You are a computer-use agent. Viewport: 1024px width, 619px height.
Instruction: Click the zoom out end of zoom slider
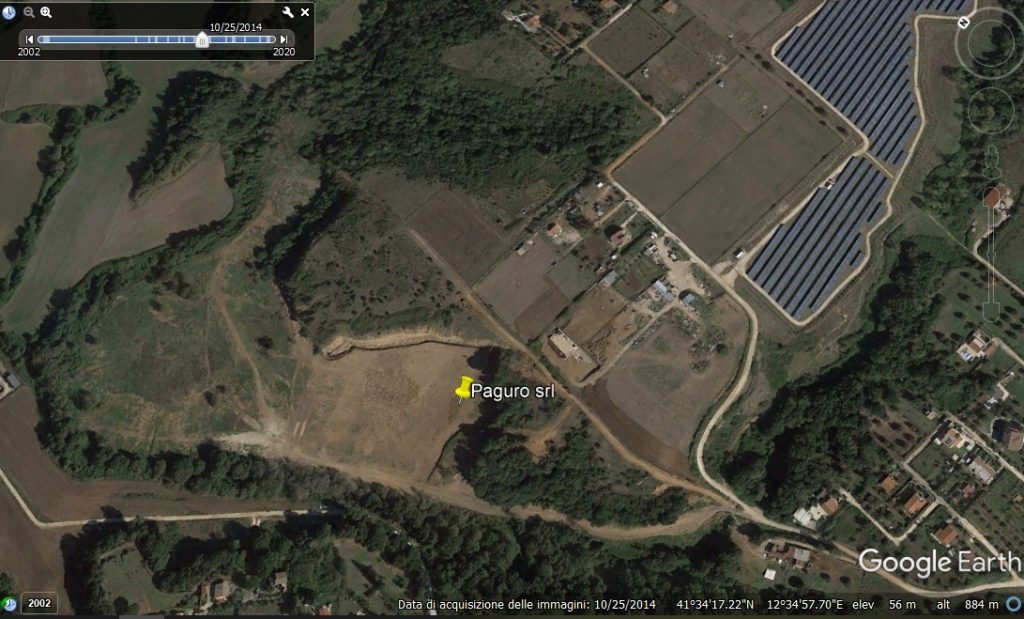point(991,311)
